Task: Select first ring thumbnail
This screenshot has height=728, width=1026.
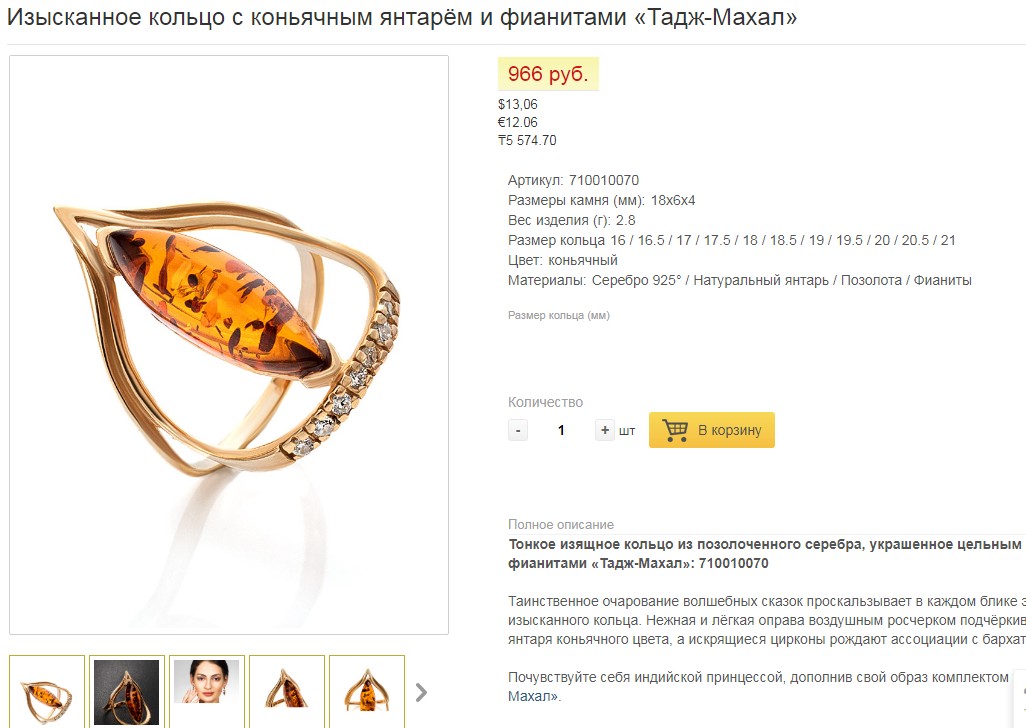Action: pos(47,692)
